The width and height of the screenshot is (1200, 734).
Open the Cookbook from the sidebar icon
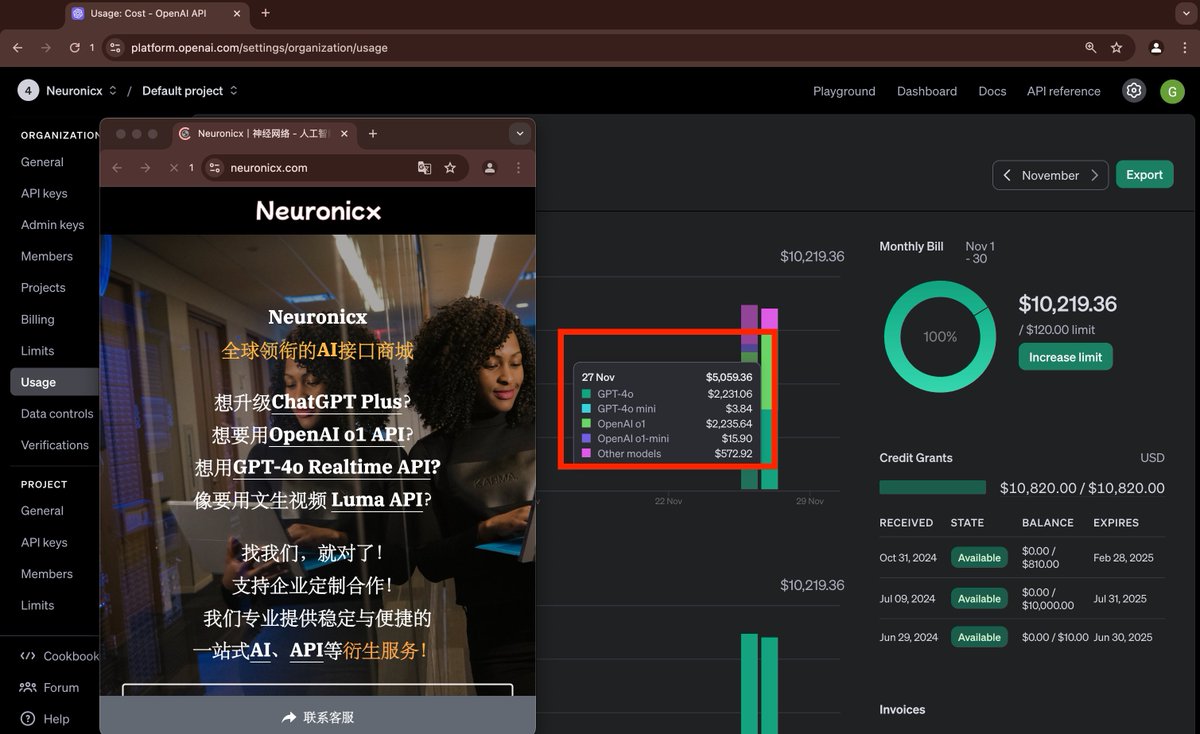(x=28, y=656)
